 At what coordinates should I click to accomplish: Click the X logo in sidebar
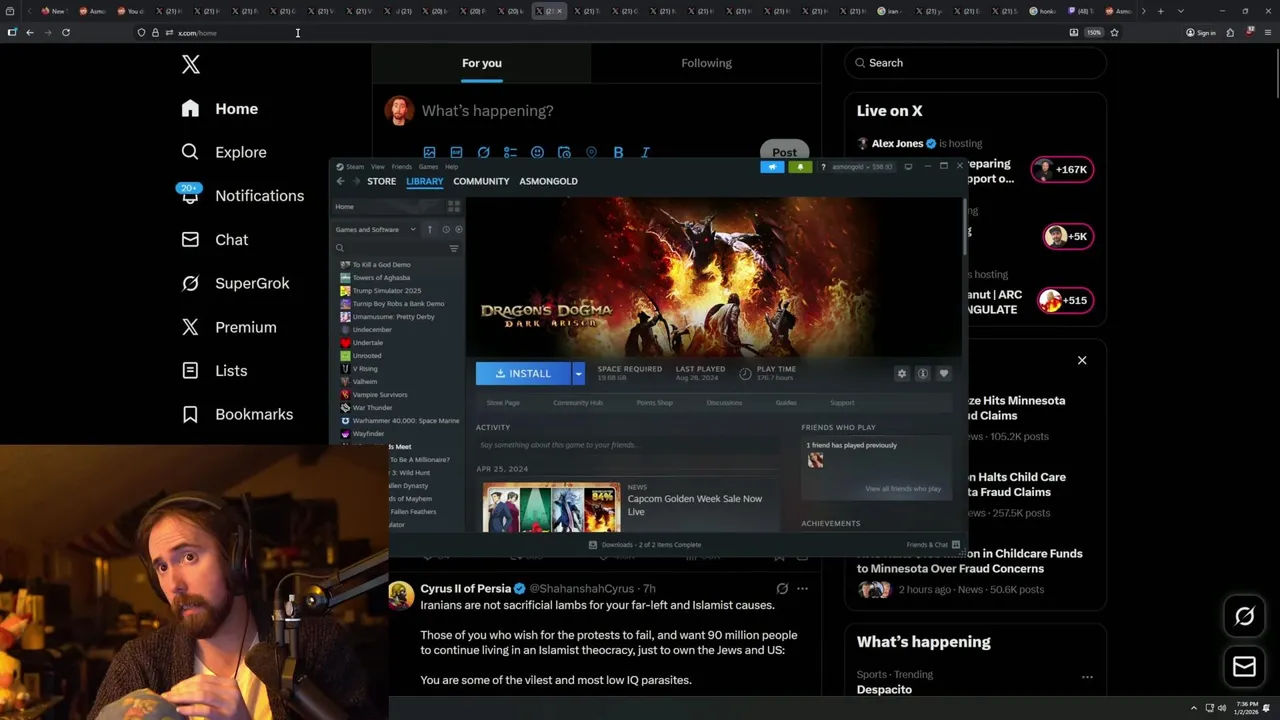(x=191, y=65)
